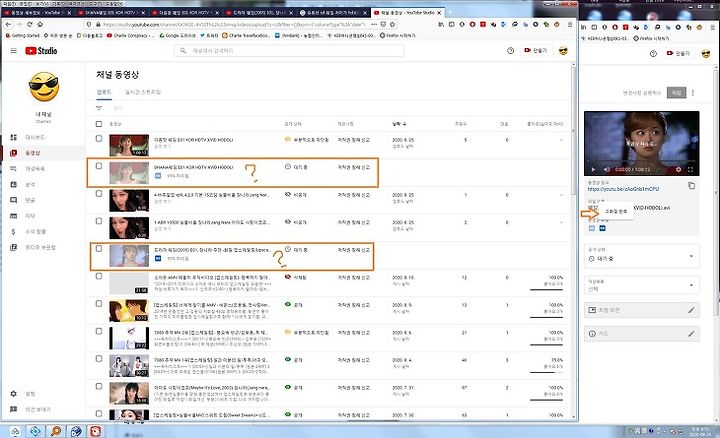This screenshot has height=438, width=720.
Task: Open the first video thumbnail with 1:08:12 duration
Action: tap(129, 145)
